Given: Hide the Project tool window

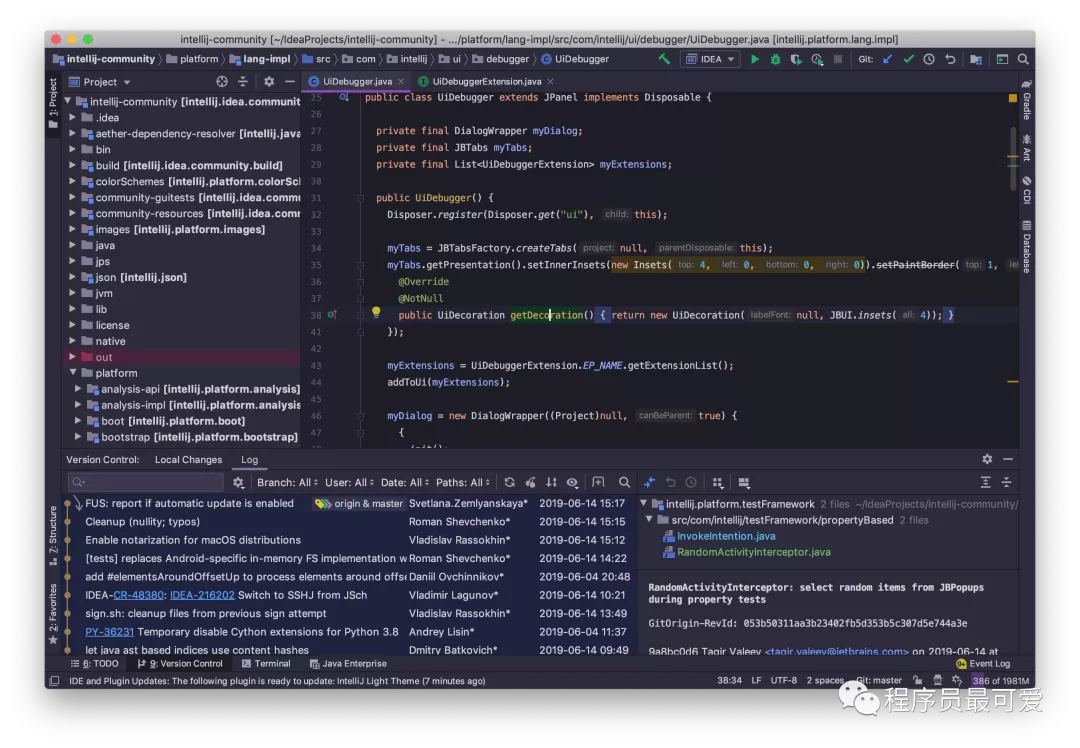Looking at the screenshot, I should (x=290, y=82).
